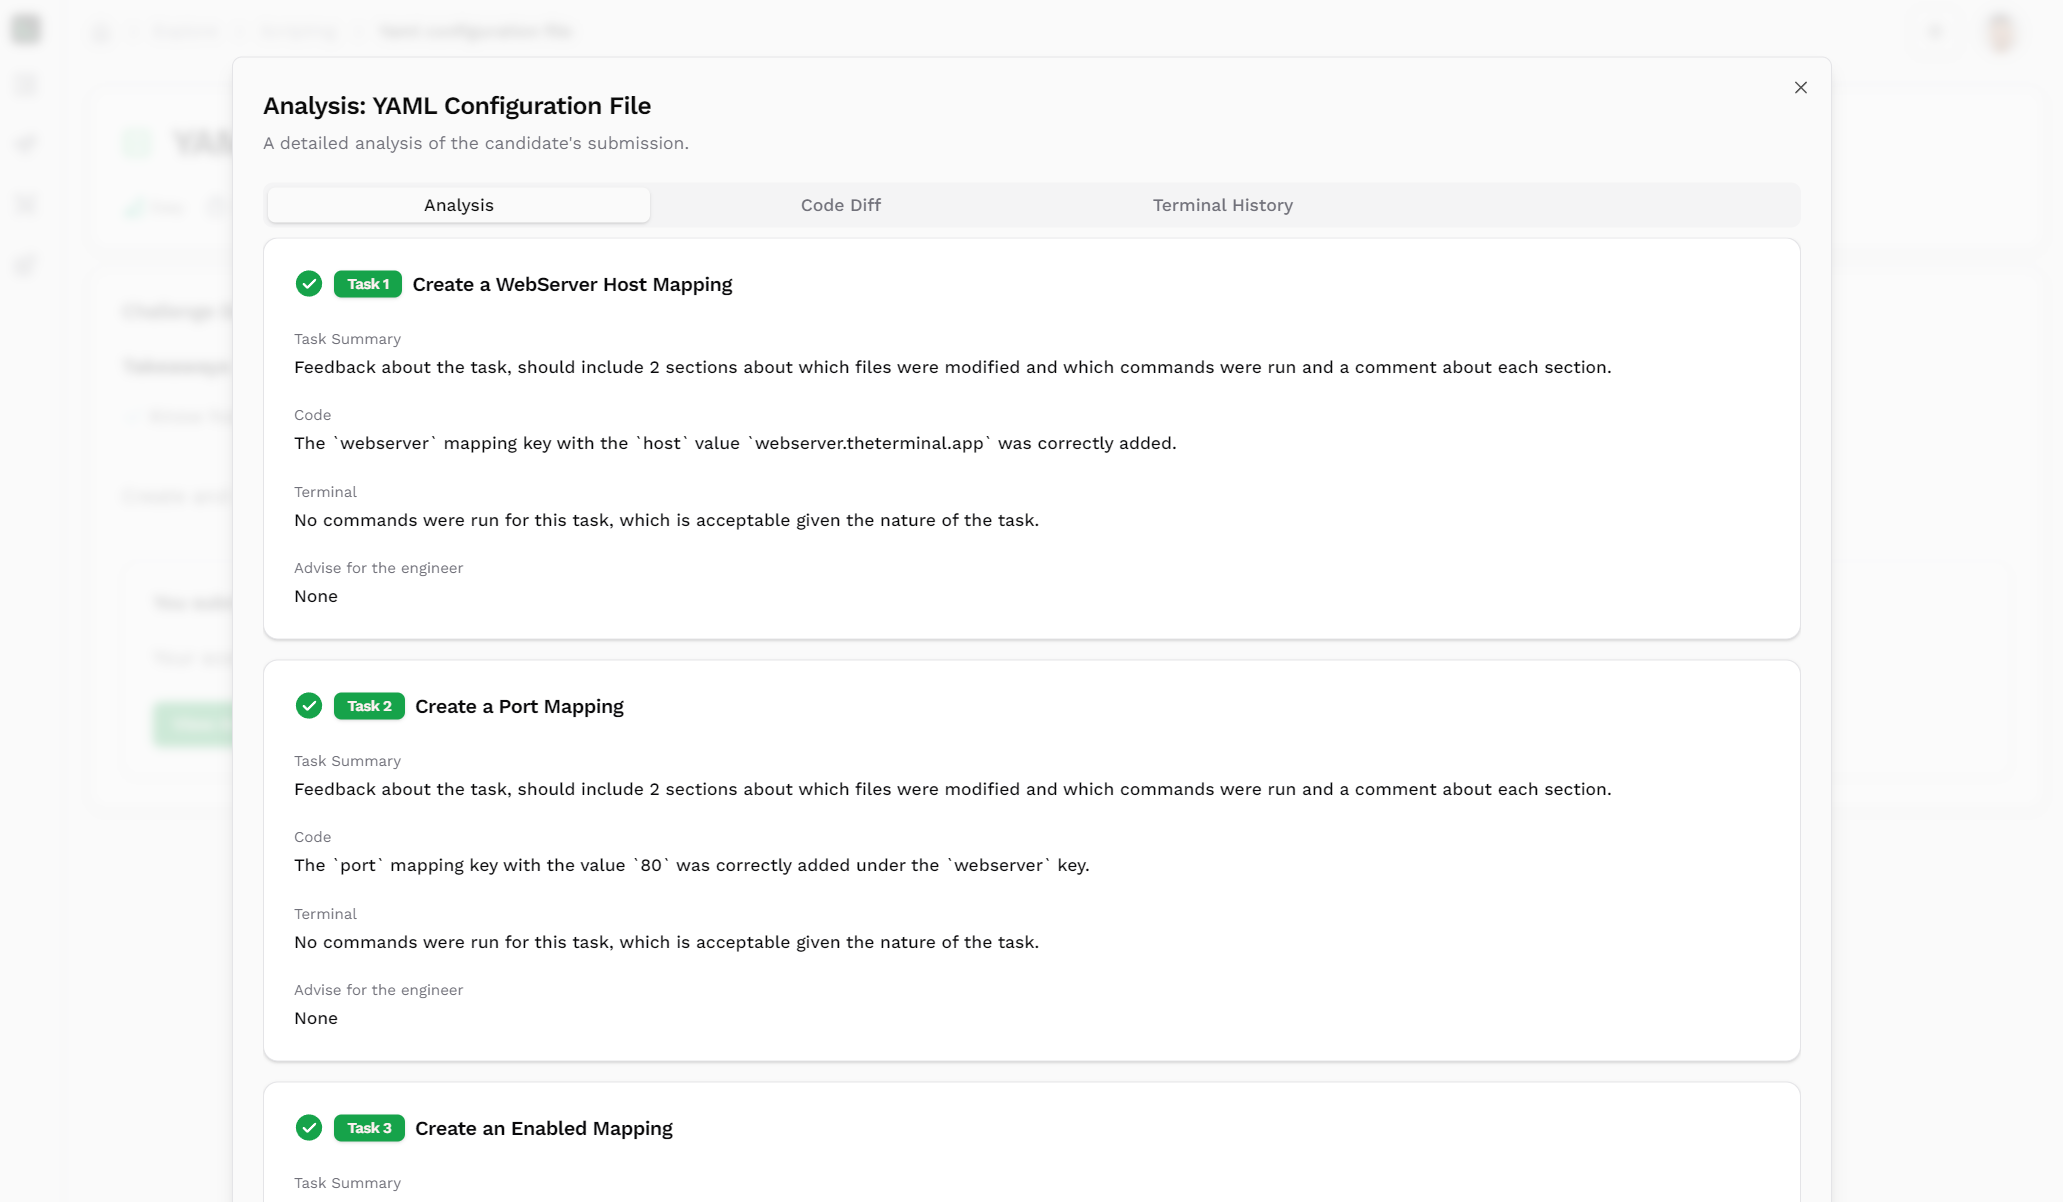Click the blurred app logo at top left

[x=27, y=29]
